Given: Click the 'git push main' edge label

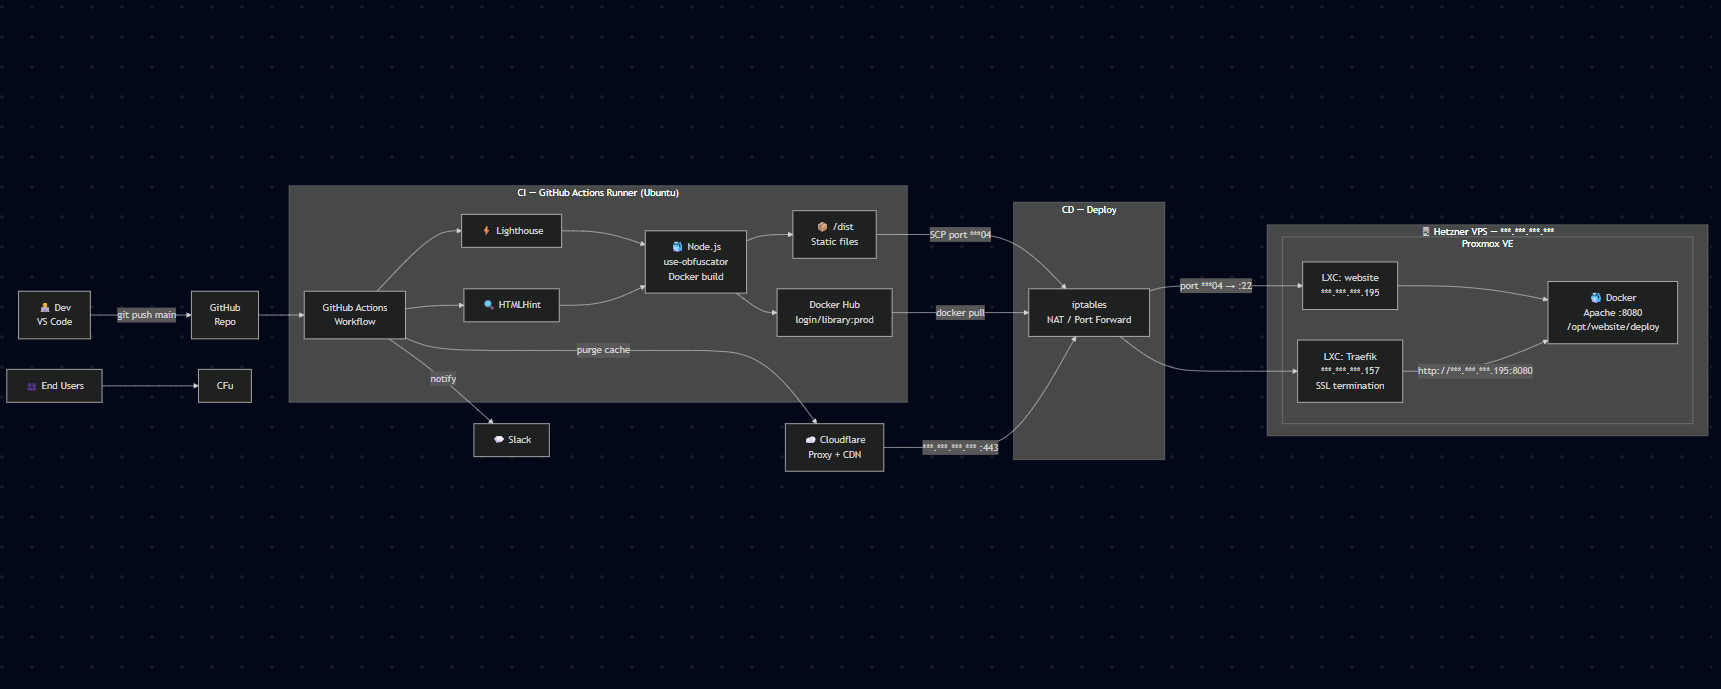Looking at the screenshot, I should (147, 315).
